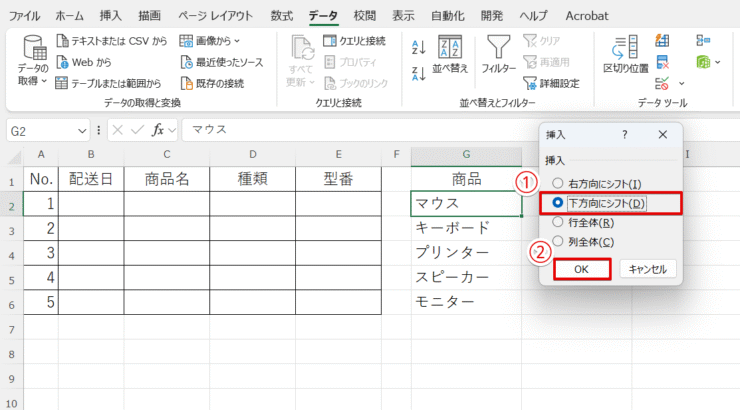
Task: Switch to the 表示 tab
Action: tap(404, 16)
